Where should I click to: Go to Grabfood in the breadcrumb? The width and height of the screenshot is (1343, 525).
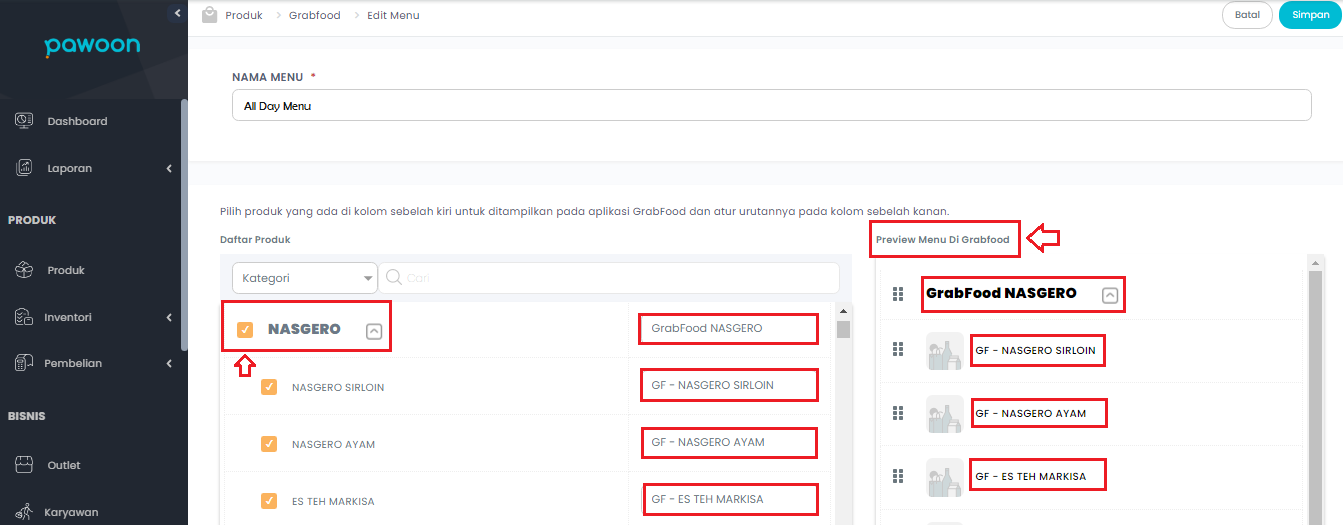[x=314, y=16]
